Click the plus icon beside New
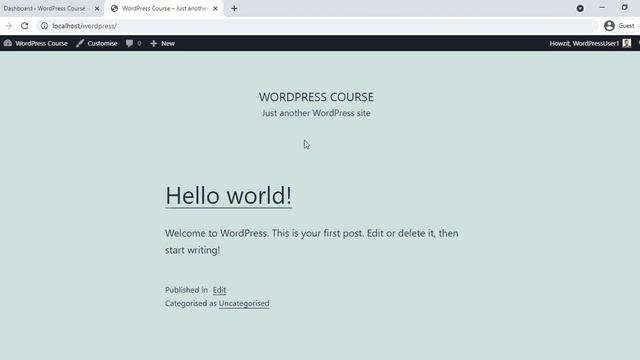Image resolution: width=640 pixels, height=360 pixels. pos(153,43)
